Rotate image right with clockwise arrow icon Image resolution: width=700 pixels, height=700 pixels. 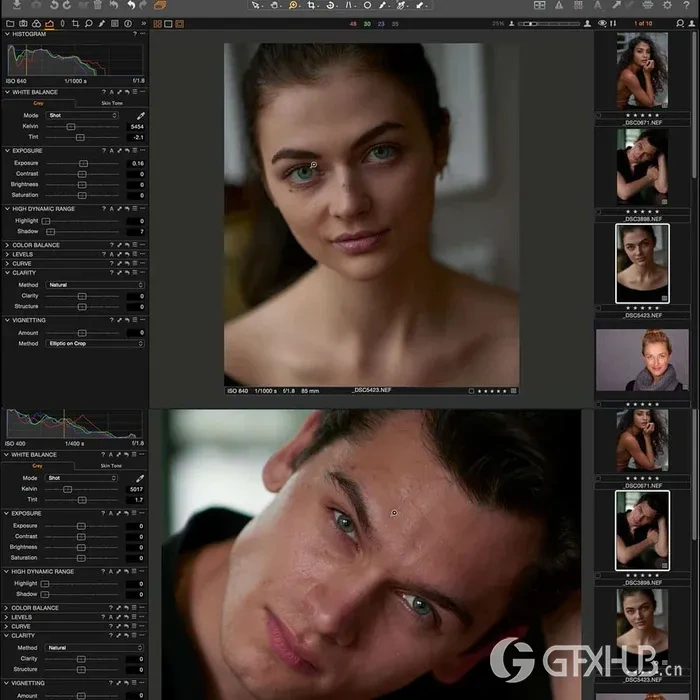[x=67, y=5]
